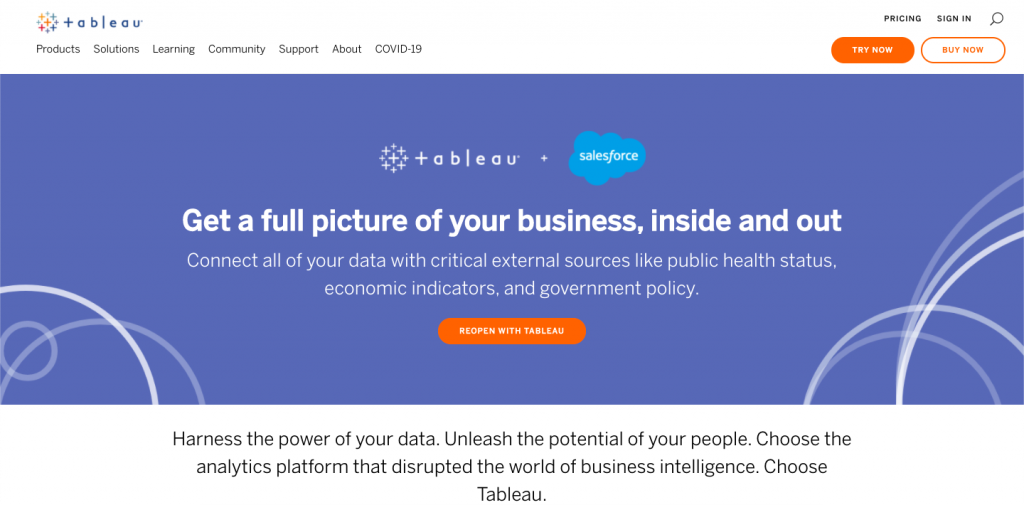
Task: Go to the COVID-19 page
Action: [398, 49]
